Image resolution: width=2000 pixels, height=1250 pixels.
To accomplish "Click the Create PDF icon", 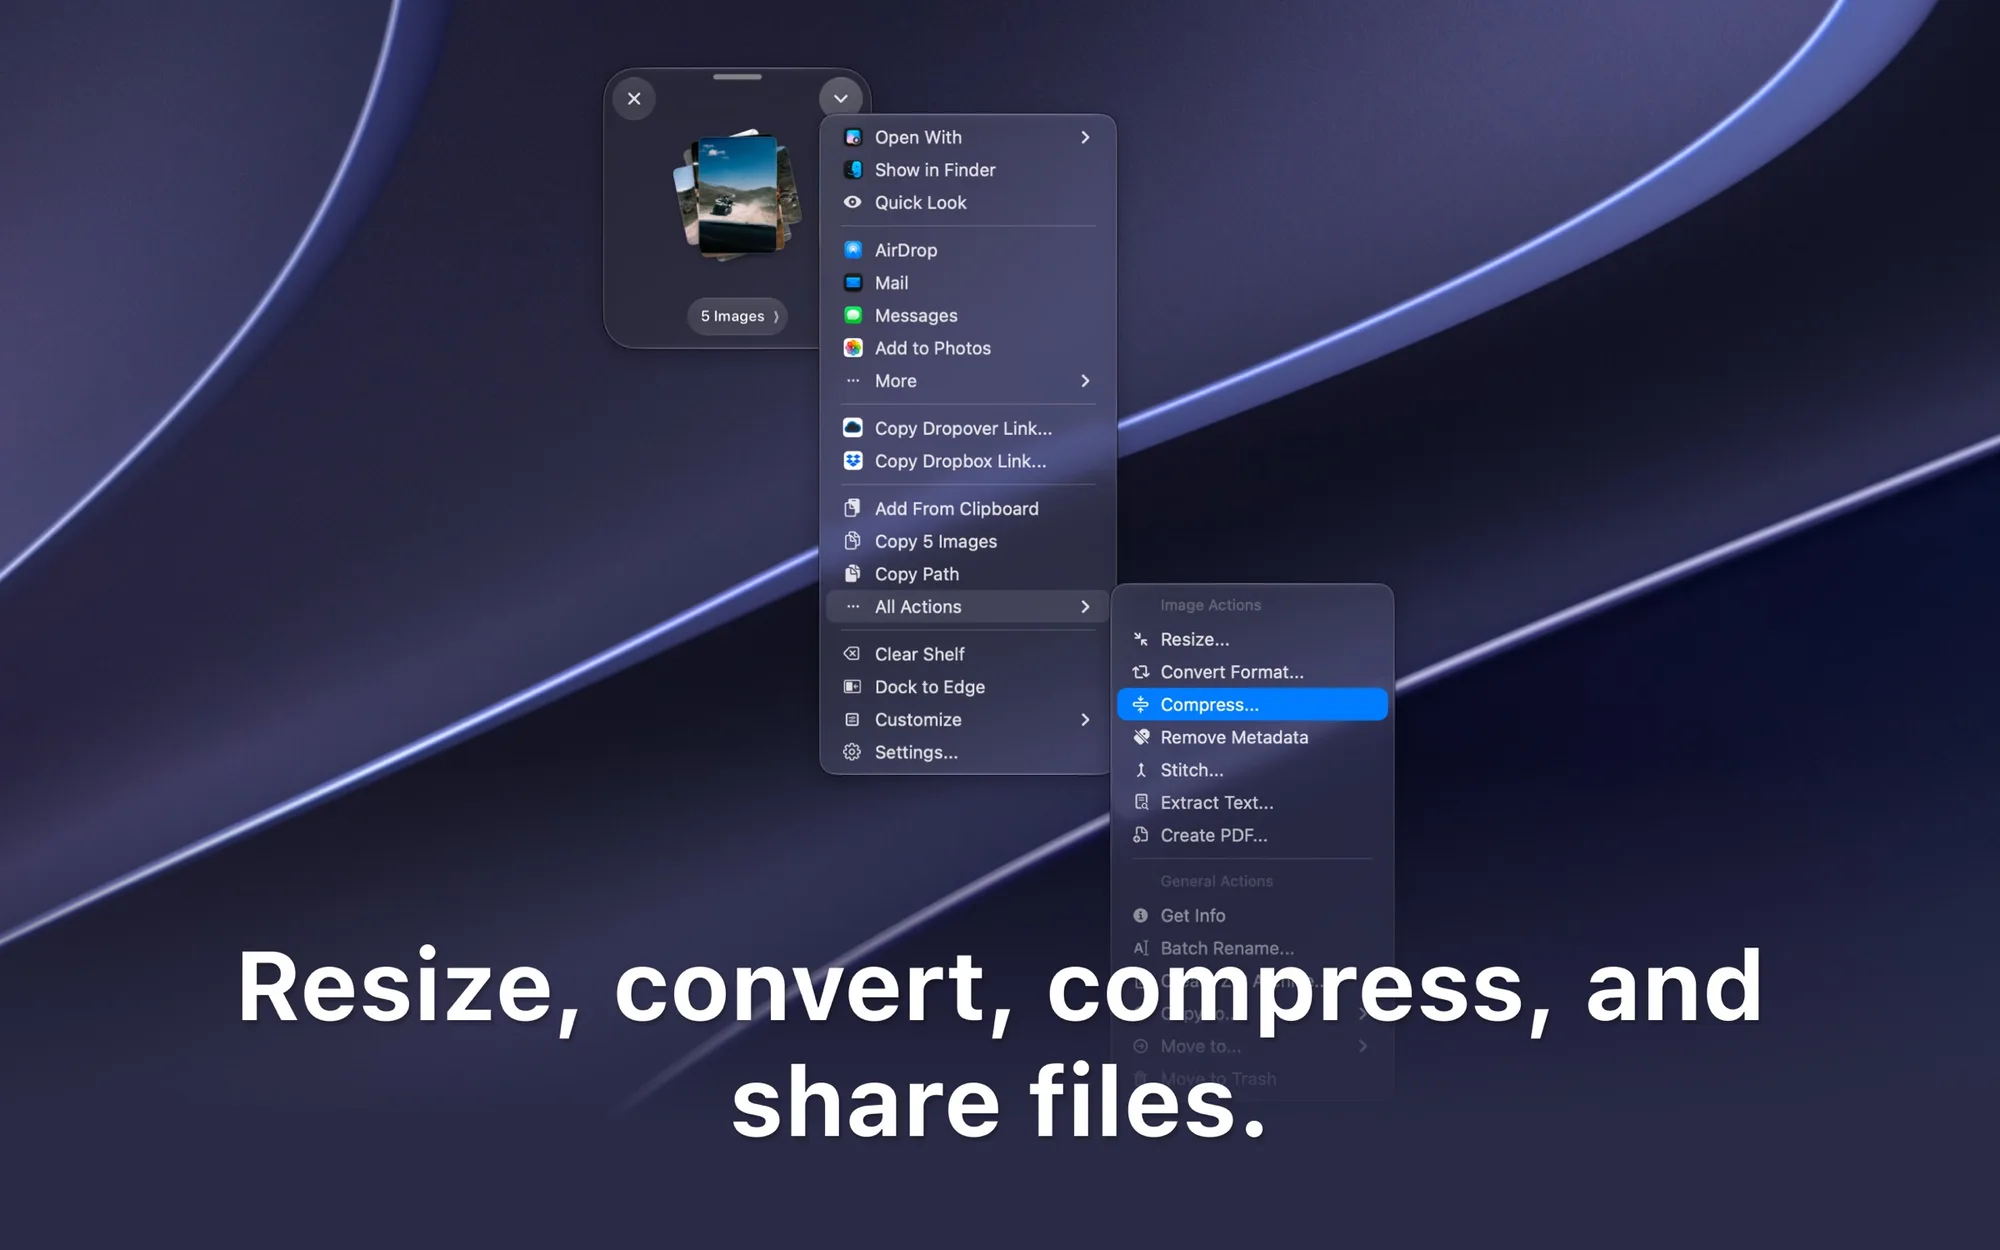I will [x=1140, y=835].
